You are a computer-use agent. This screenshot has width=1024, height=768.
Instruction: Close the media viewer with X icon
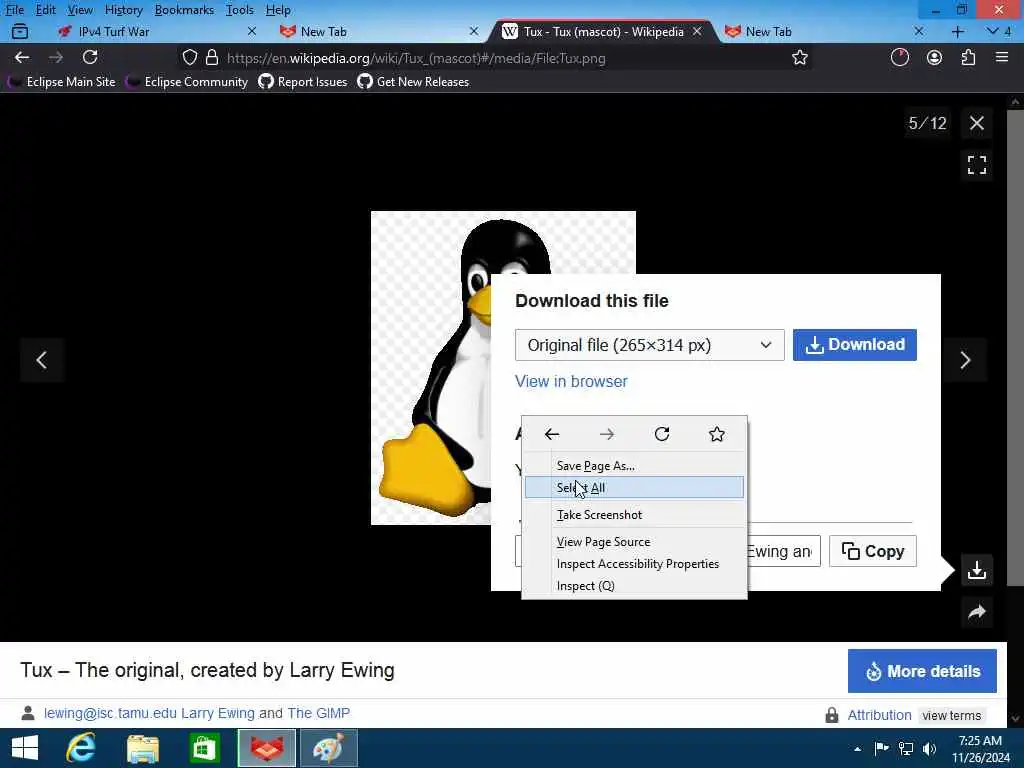pos(976,123)
